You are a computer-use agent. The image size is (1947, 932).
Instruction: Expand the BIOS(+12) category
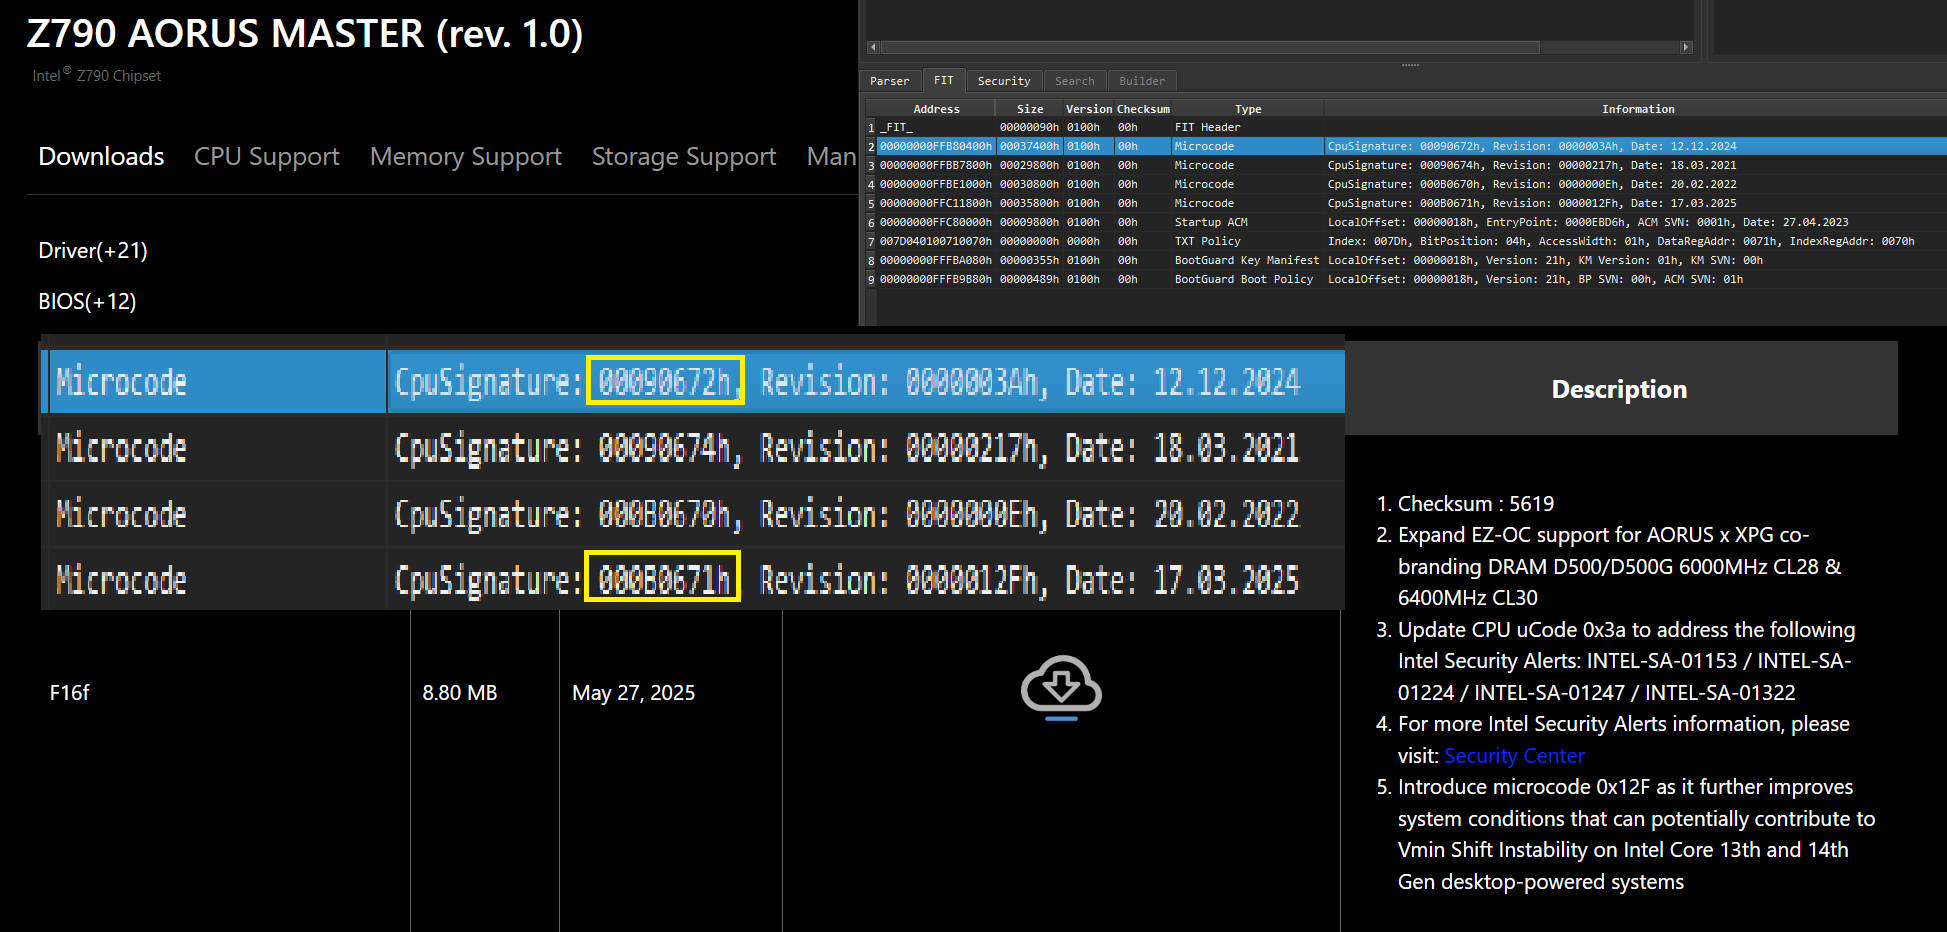(x=87, y=302)
